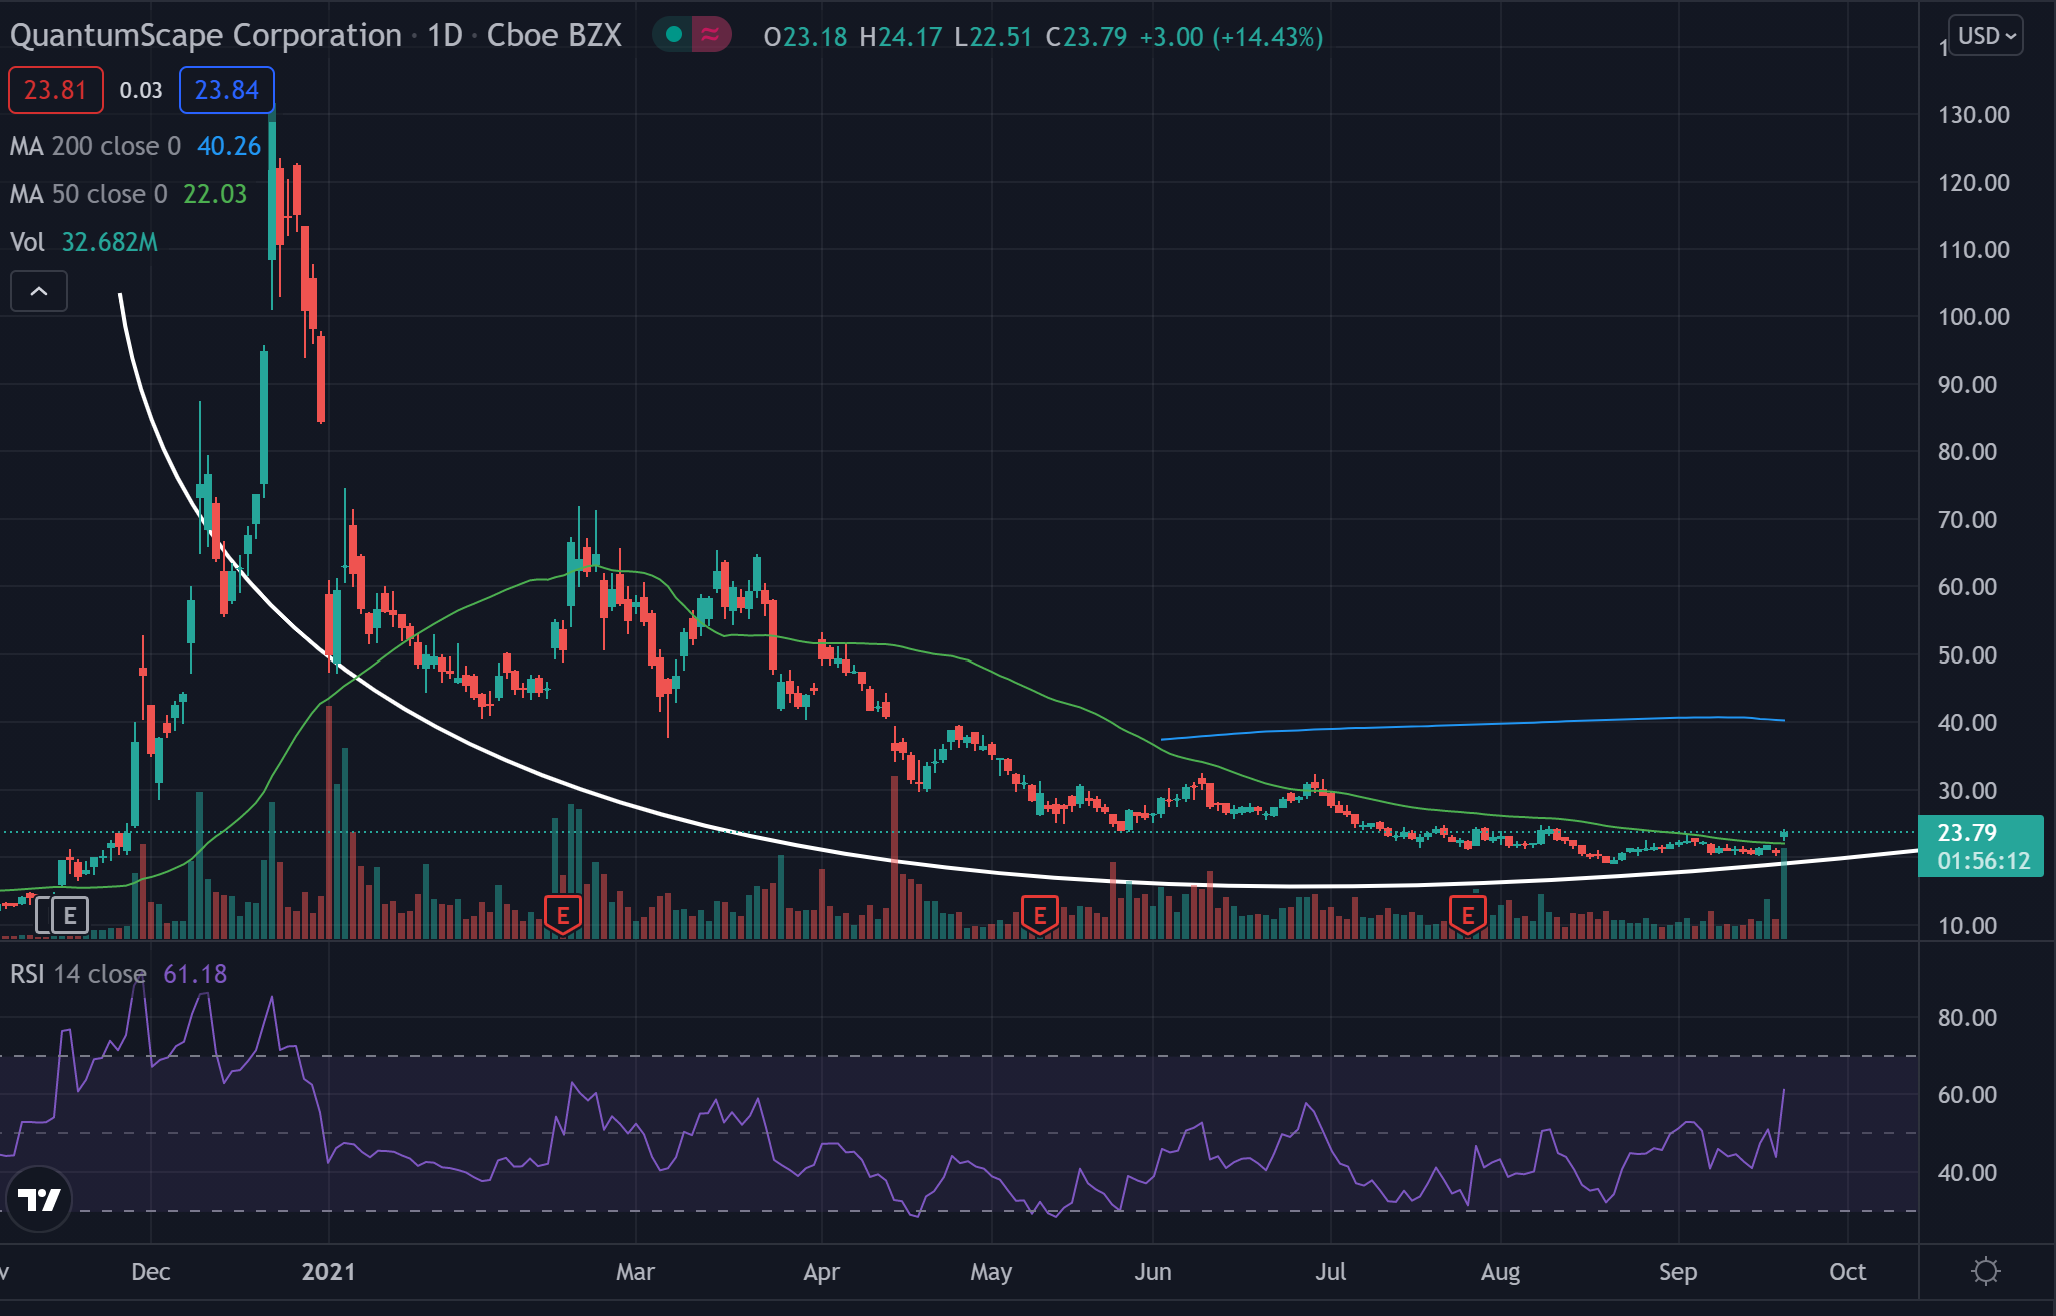The image size is (2056, 1316).
Task: Click the gray E marker near November
Action: point(69,915)
